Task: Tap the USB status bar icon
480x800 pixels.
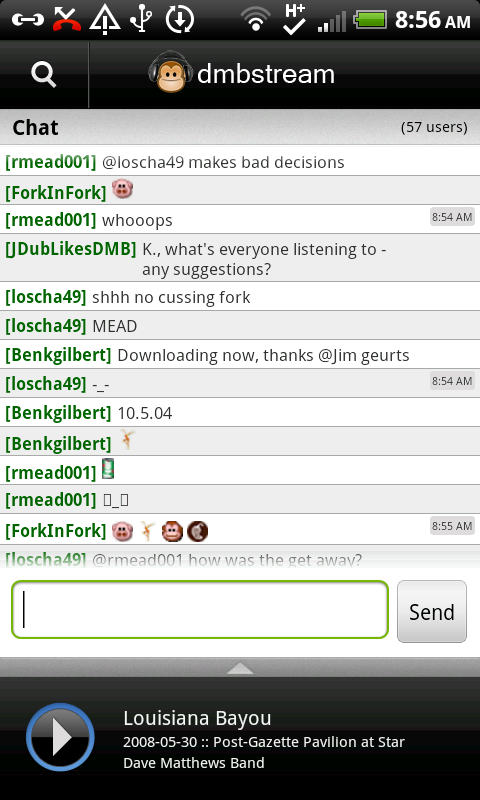Action: (141, 20)
